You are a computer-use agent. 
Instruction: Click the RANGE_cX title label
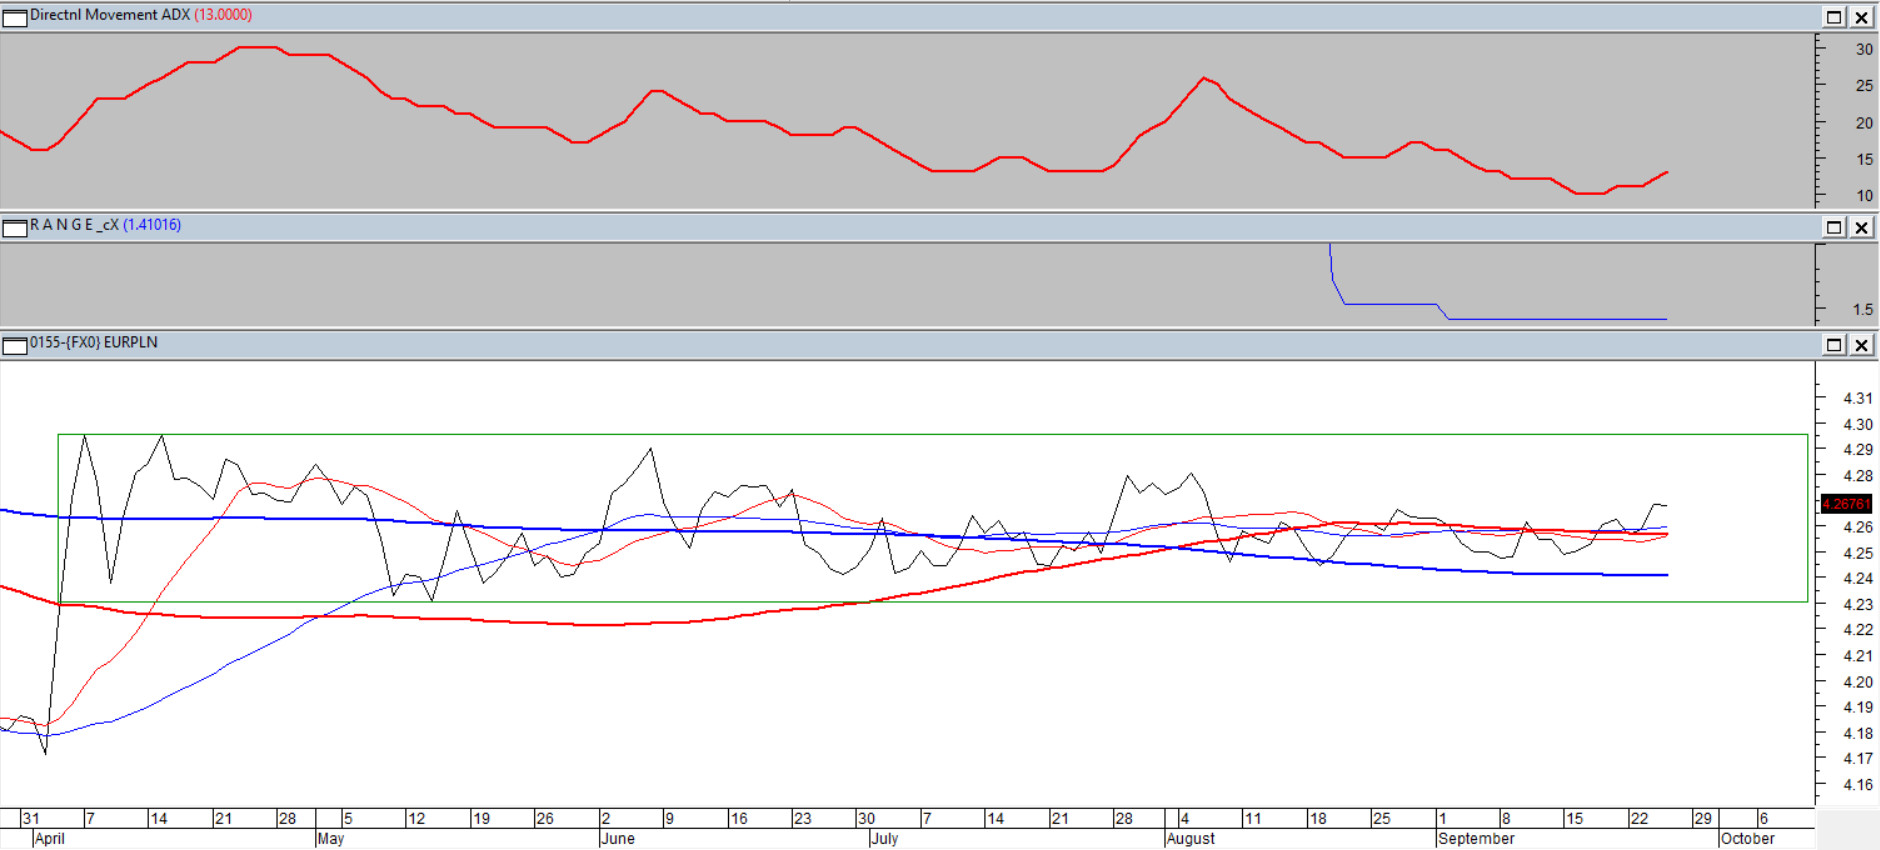tap(74, 225)
